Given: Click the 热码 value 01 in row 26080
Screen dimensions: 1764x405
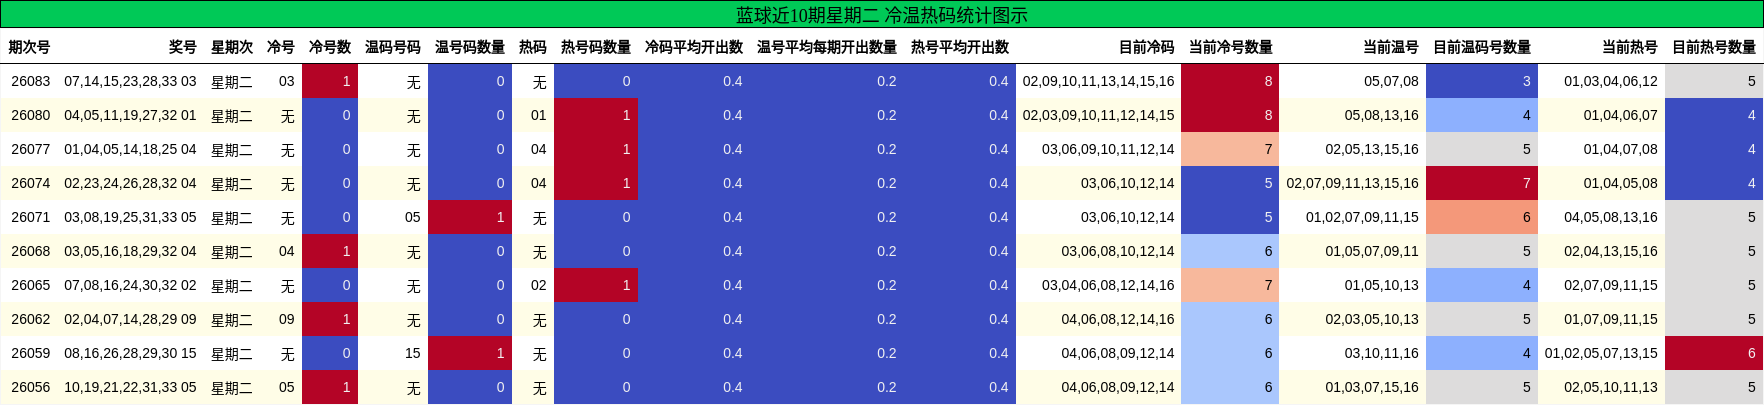Looking at the screenshot, I should tap(538, 115).
